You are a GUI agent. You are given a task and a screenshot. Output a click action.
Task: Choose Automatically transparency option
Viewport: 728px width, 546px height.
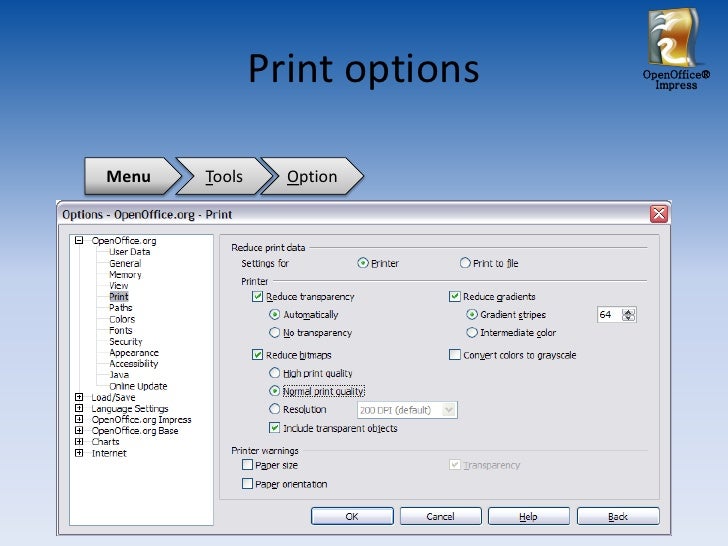coord(274,315)
